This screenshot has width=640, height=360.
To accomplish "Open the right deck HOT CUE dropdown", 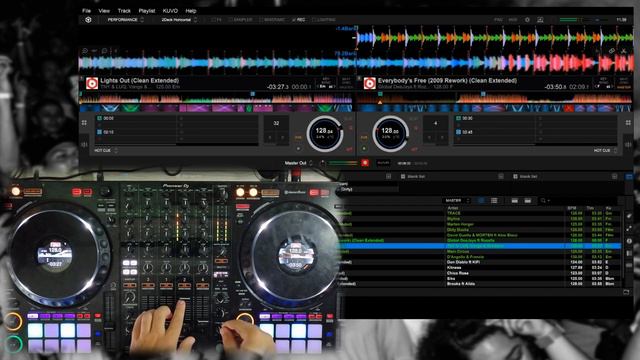I will pos(605,151).
